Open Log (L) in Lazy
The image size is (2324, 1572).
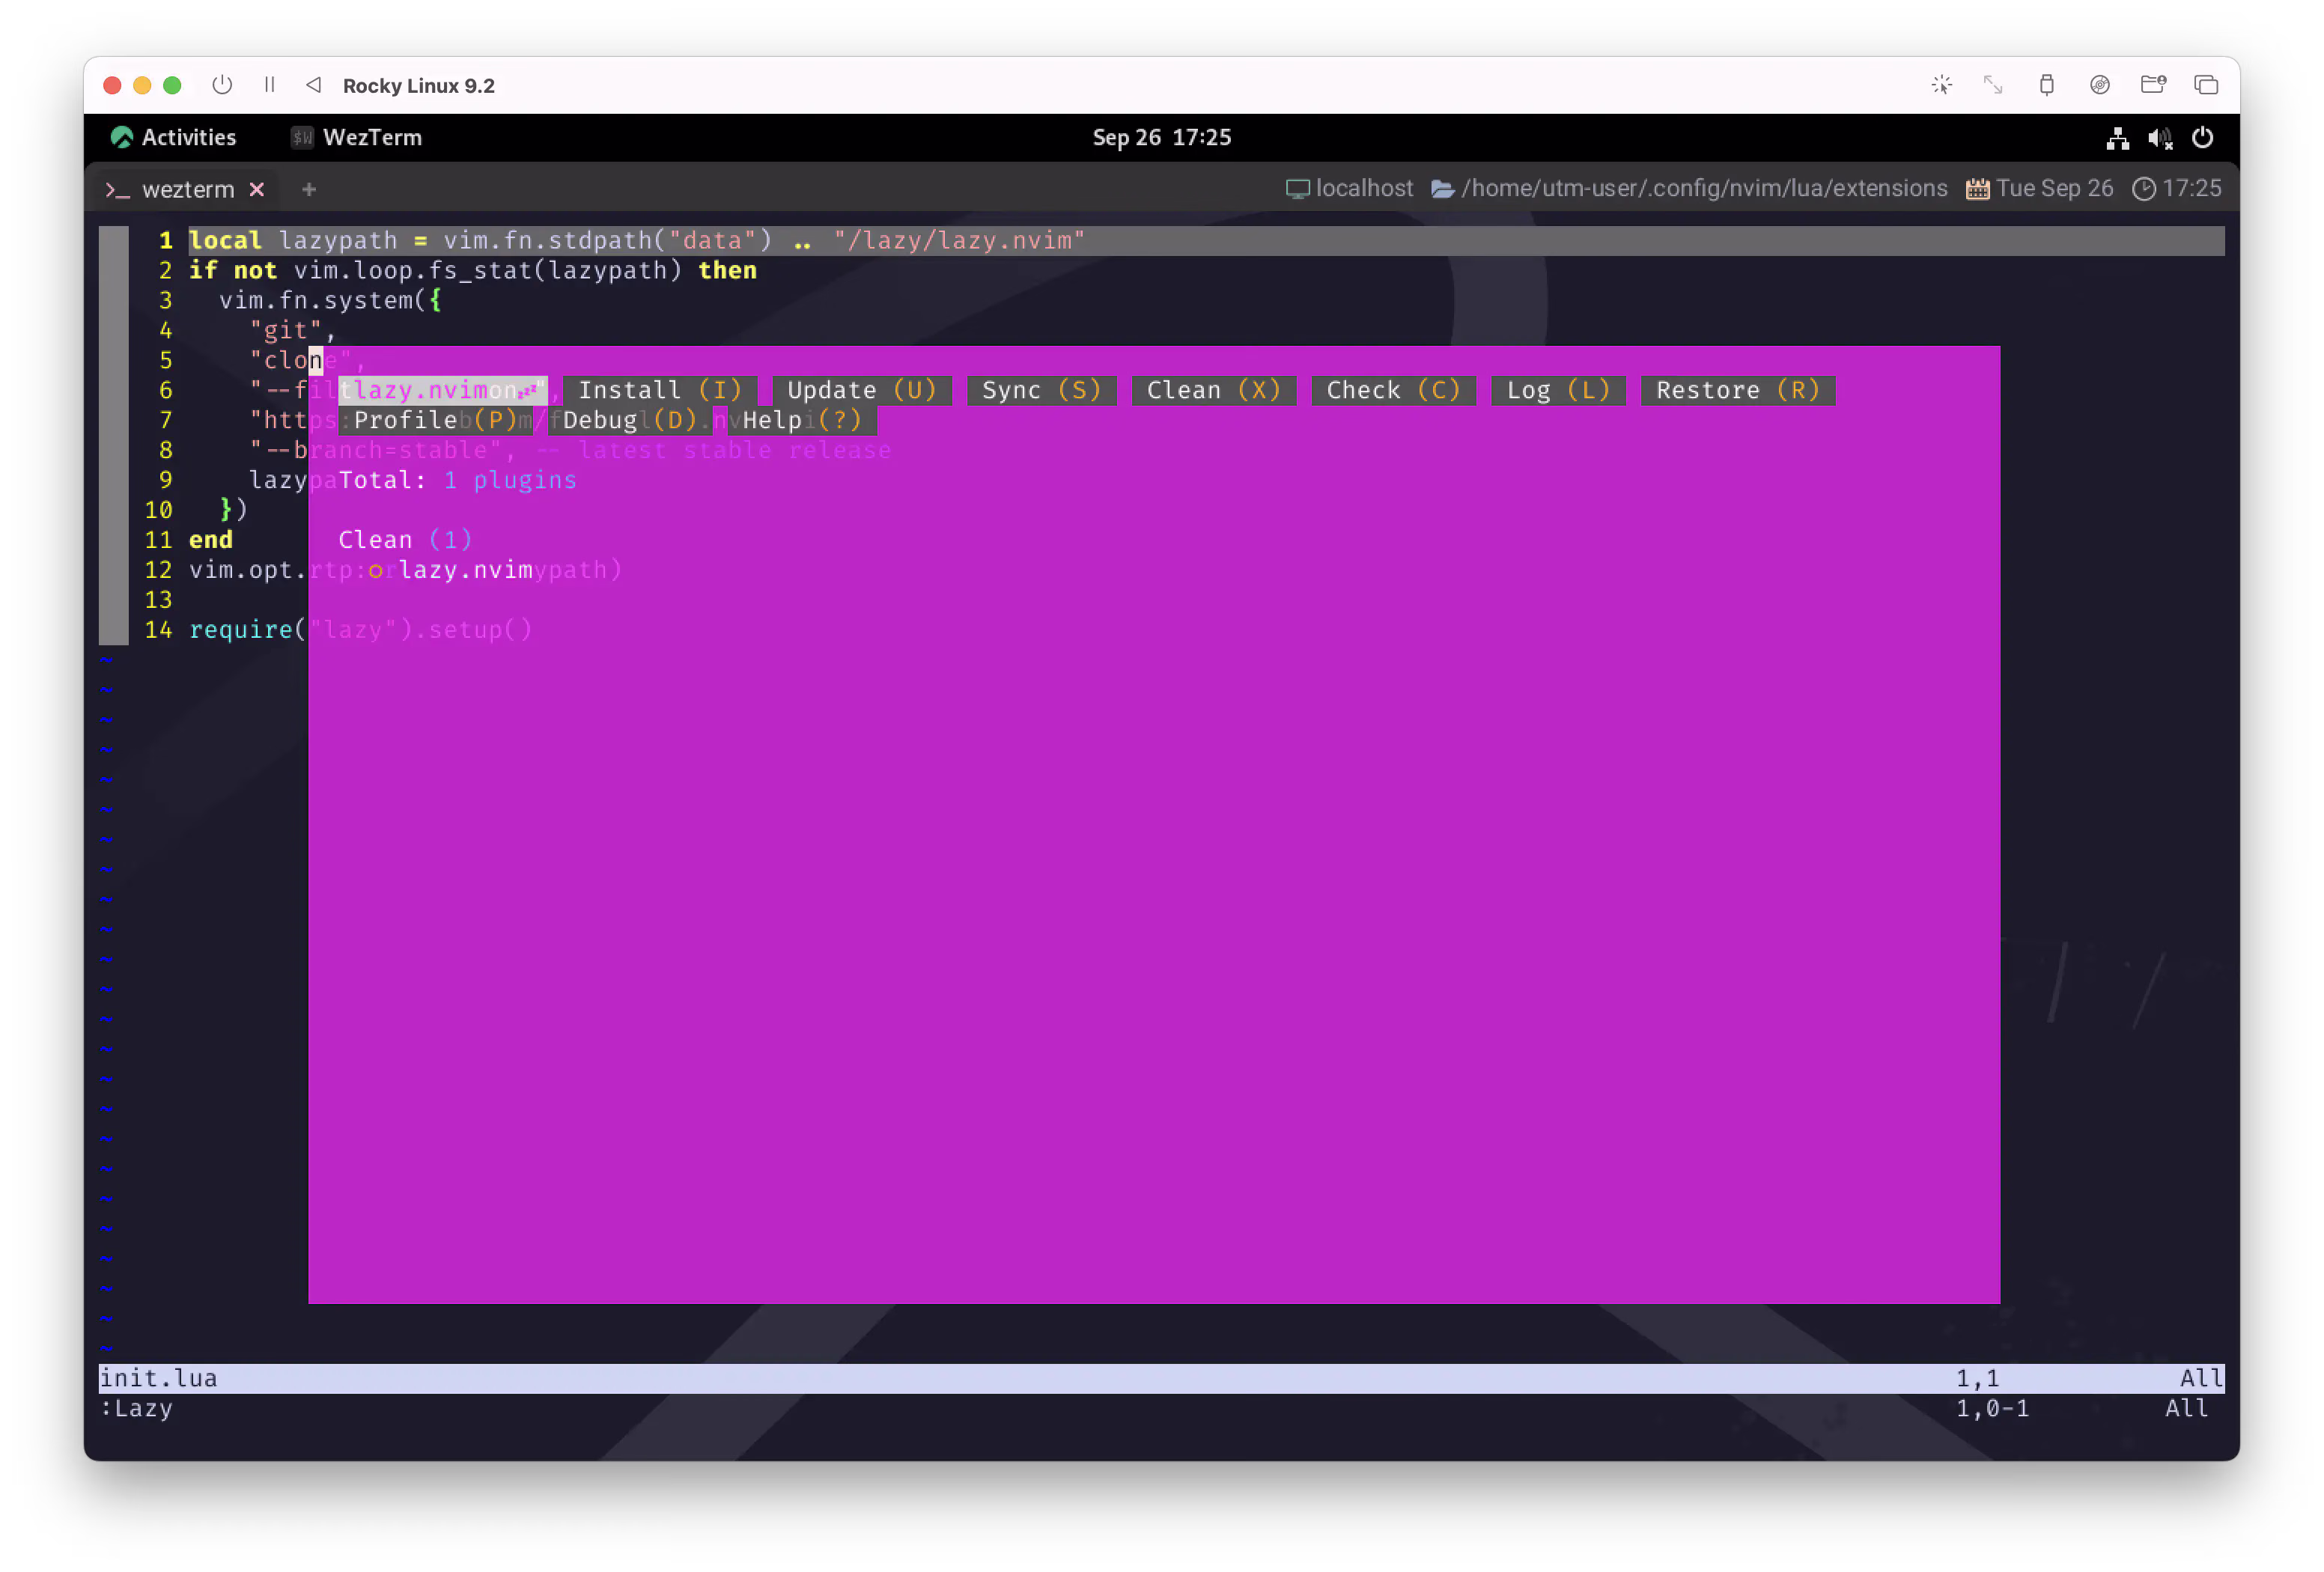click(1558, 390)
